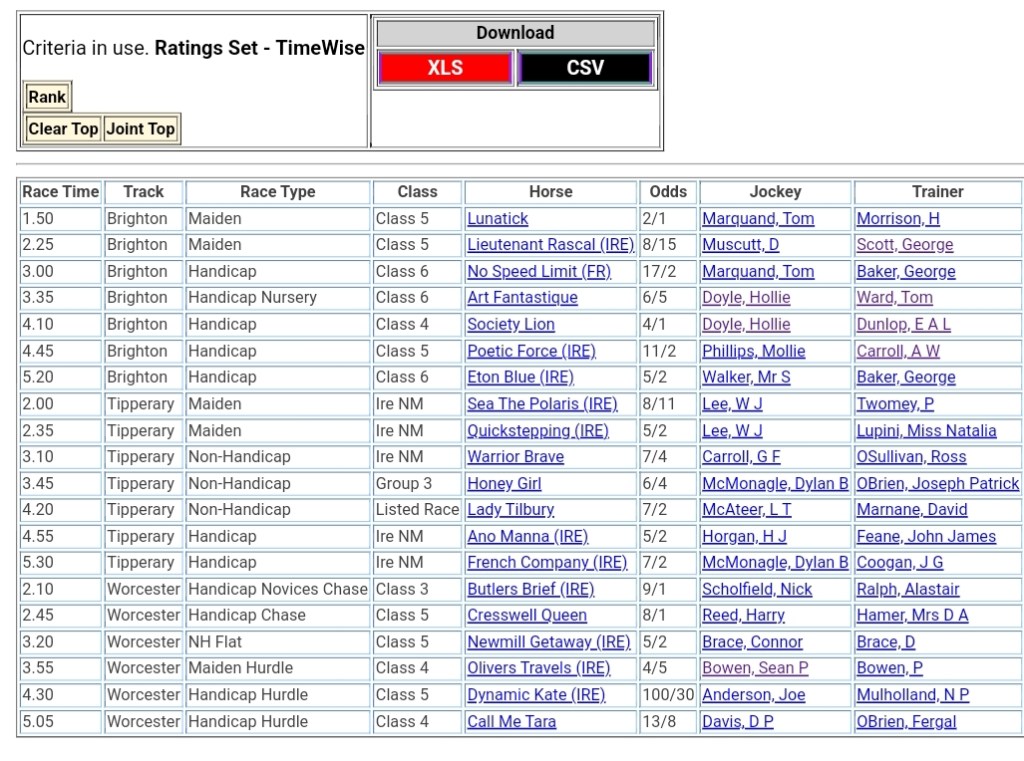Click the Joint Top button

(x=141, y=129)
